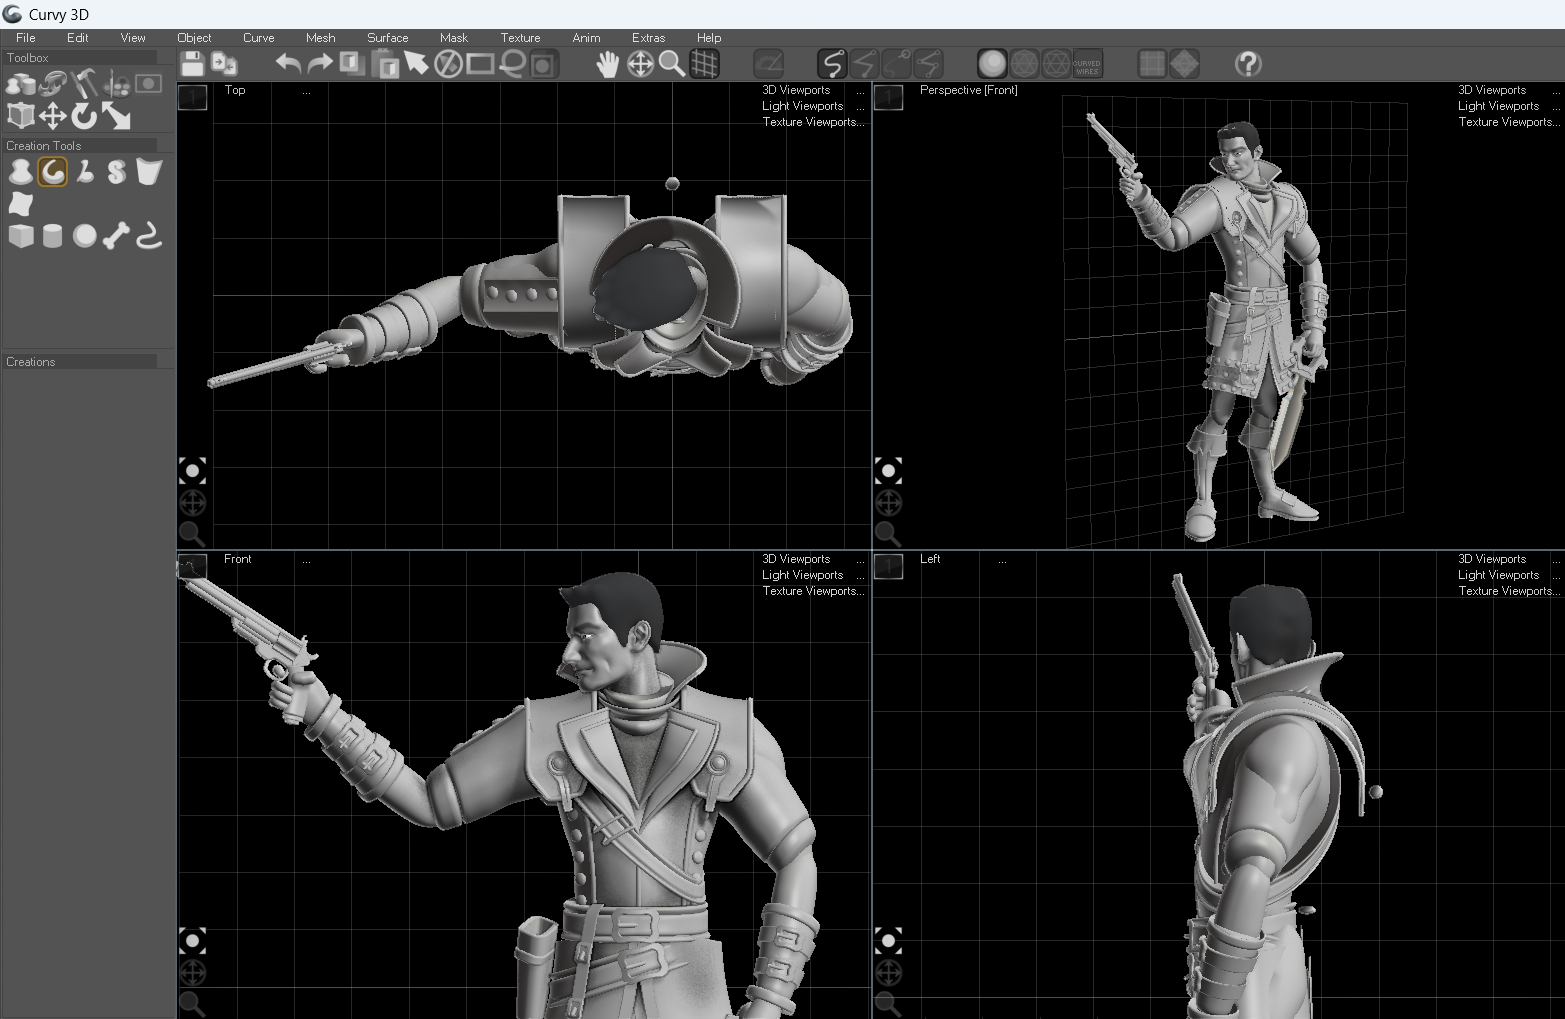
Task: Click the Copy object icon
Action: tap(352, 64)
